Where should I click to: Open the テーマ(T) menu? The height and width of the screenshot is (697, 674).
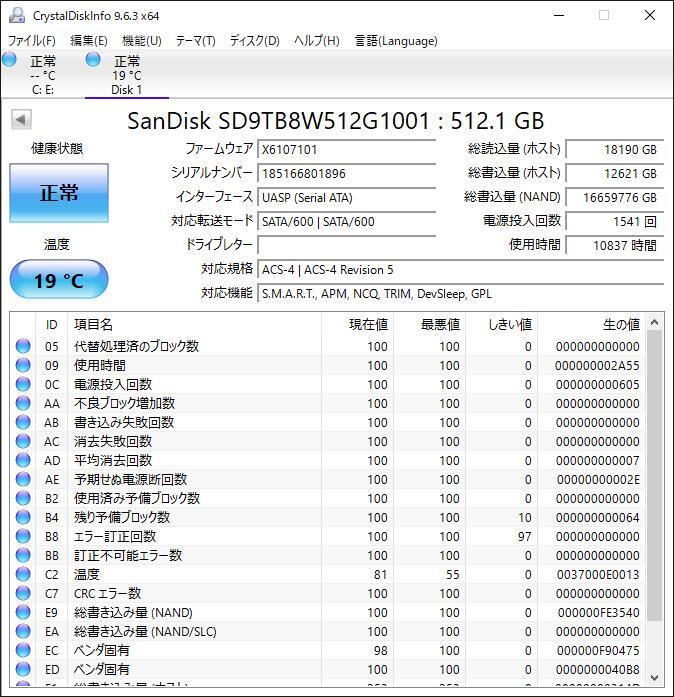point(195,41)
